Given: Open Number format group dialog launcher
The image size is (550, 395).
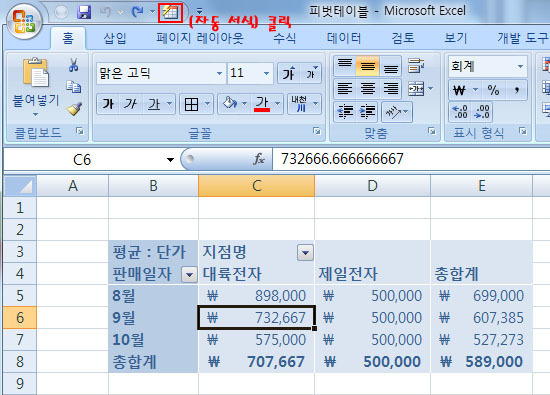Looking at the screenshot, I should point(523,131).
